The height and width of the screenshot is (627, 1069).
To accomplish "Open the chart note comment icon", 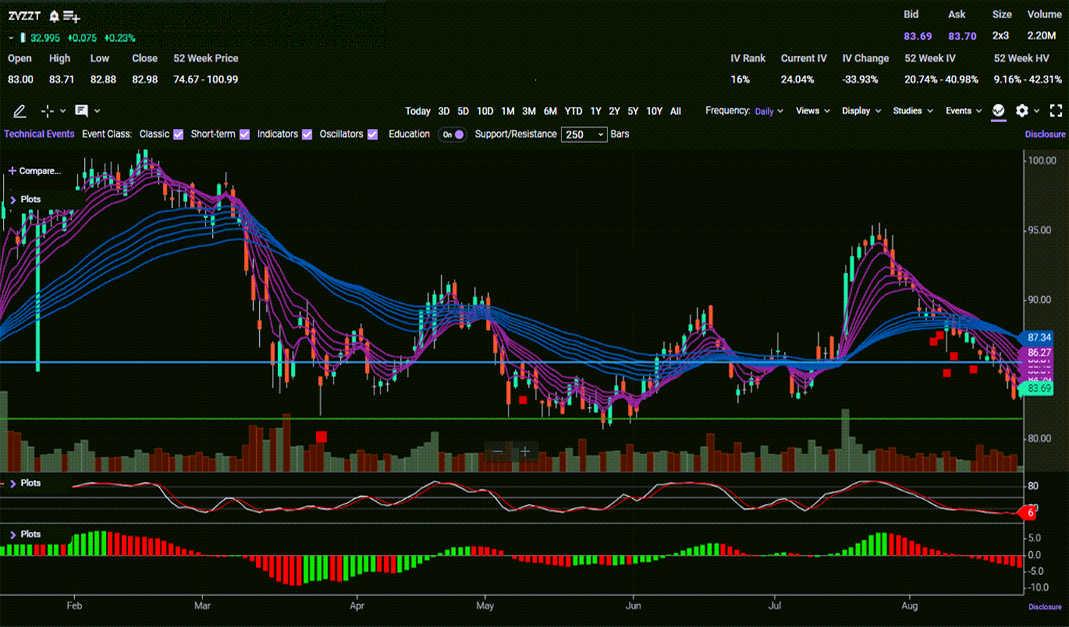I will [x=81, y=111].
